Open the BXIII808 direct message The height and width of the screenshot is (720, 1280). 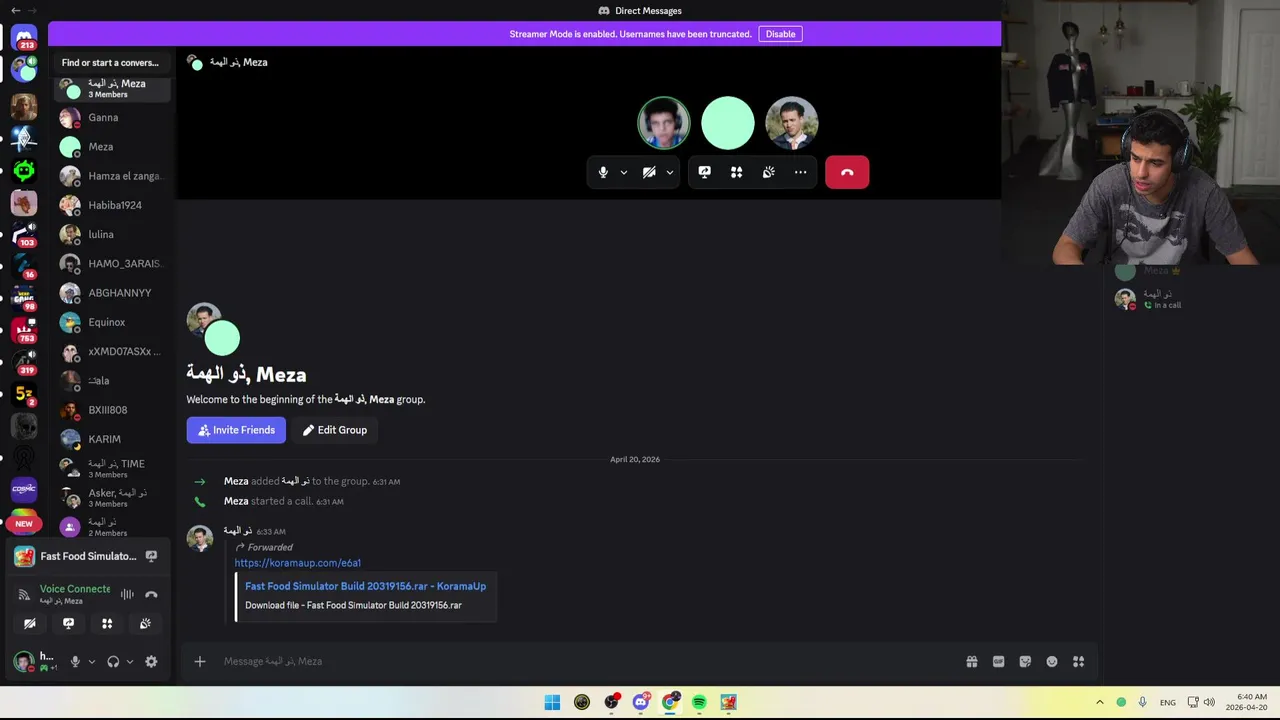(x=112, y=410)
